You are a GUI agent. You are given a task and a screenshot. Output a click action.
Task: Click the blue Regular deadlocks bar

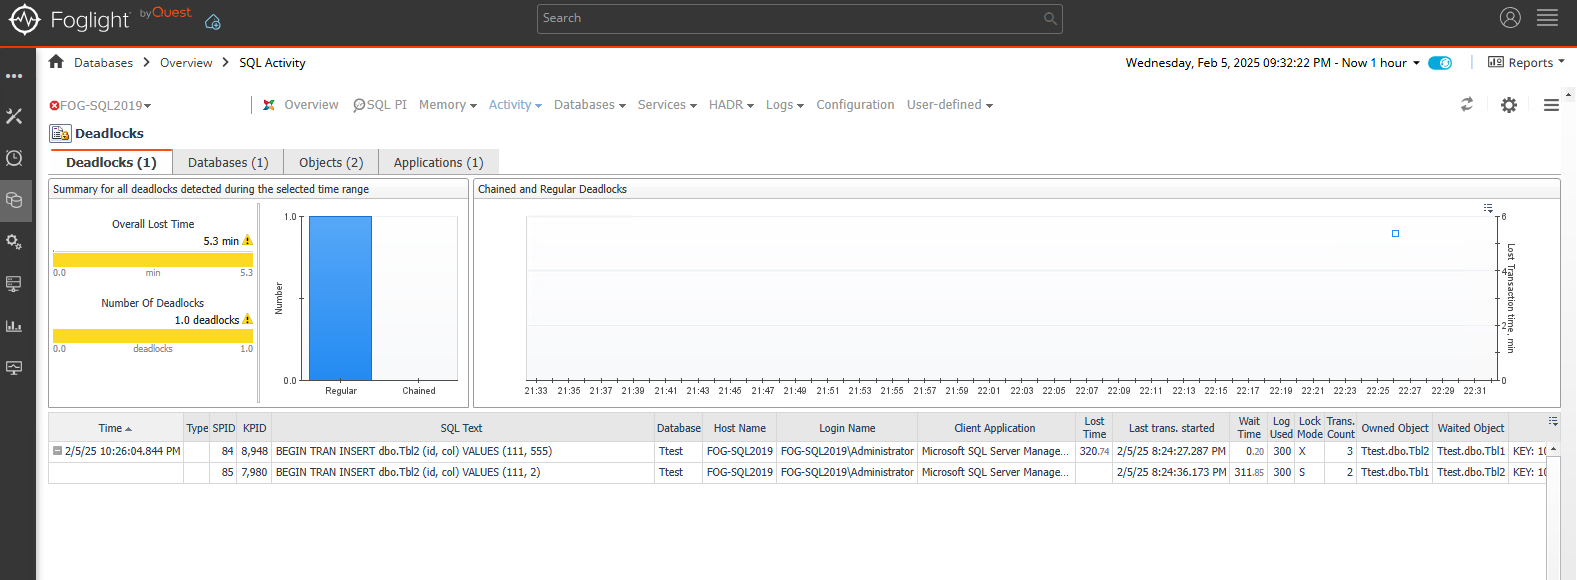(x=341, y=298)
